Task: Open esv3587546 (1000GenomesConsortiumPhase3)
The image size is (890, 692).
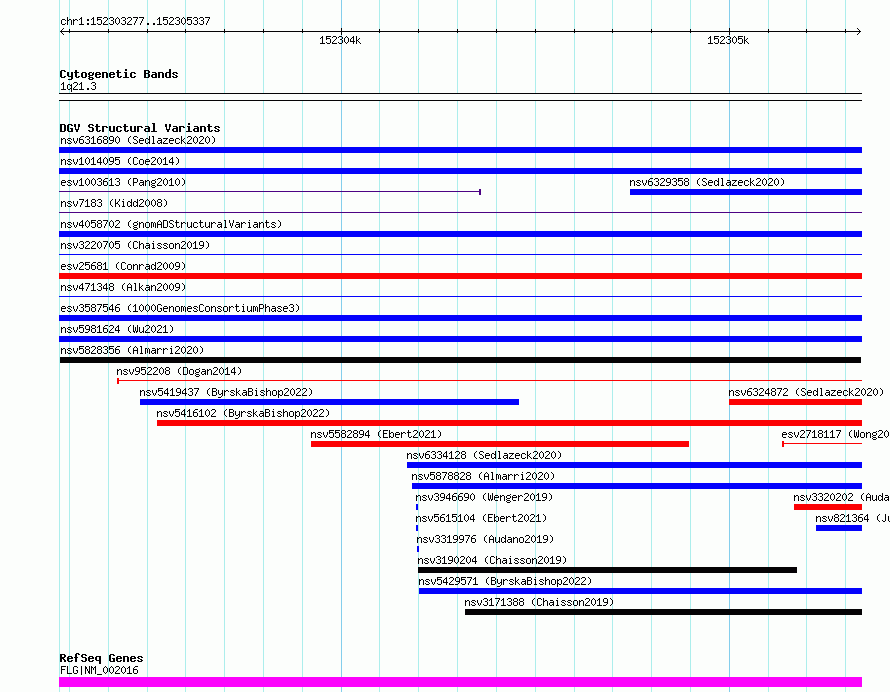Action: tap(180, 308)
